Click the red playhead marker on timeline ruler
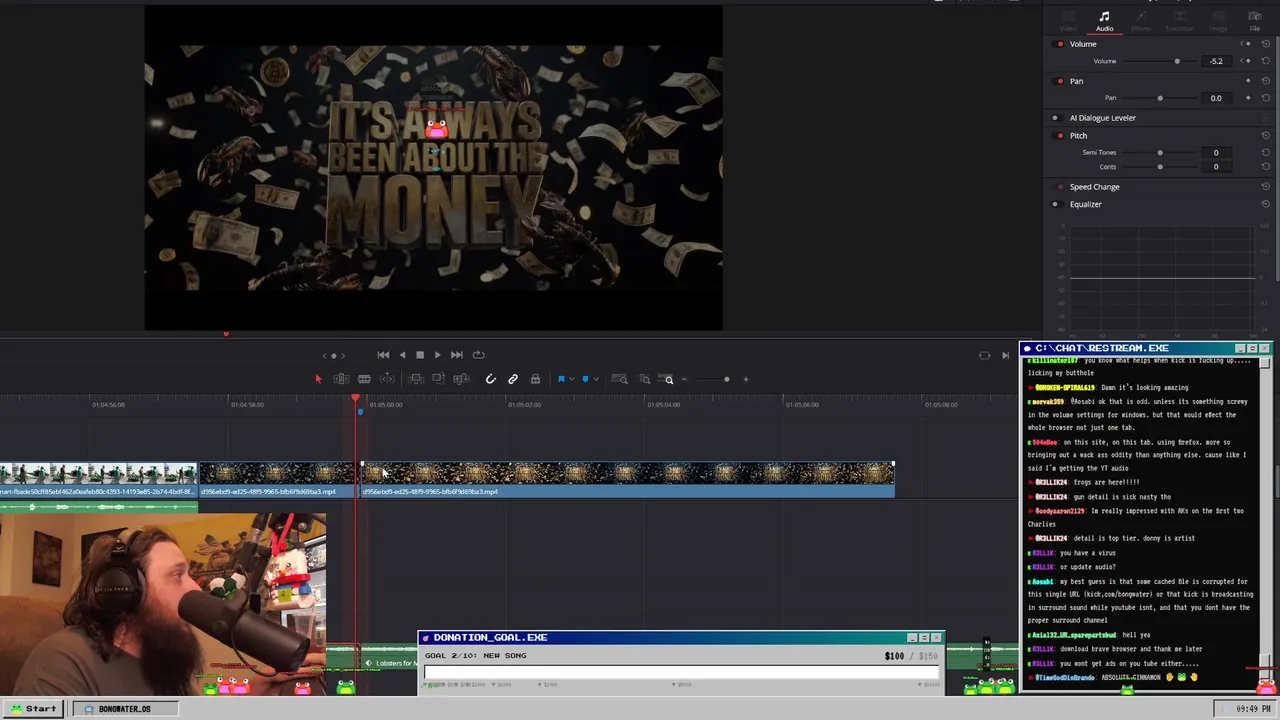Image resolution: width=1280 pixels, height=720 pixels. pyautogui.click(x=356, y=400)
